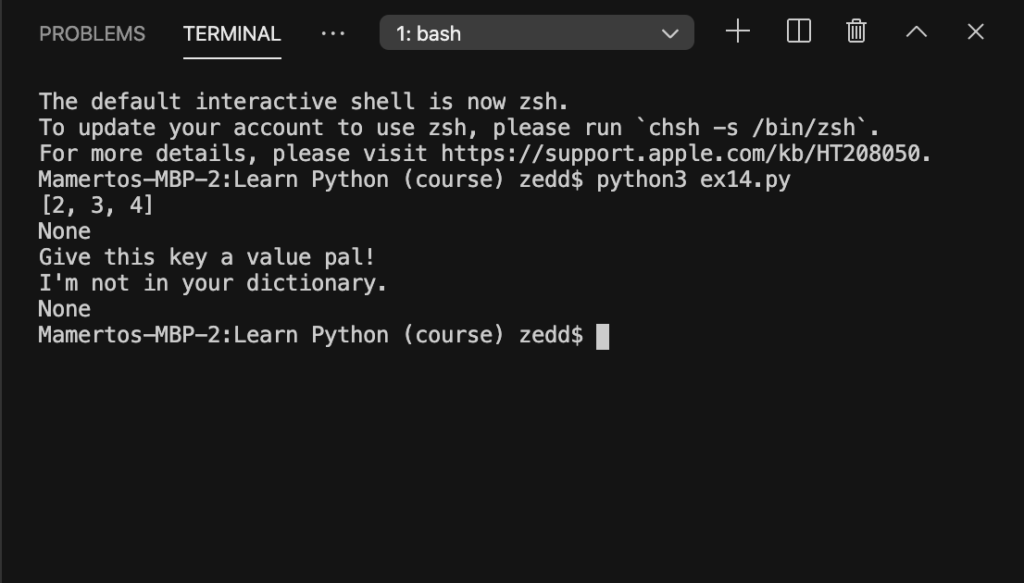Viewport: 1024px width, 583px height.
Task: Click the chevron arrow in bash dropdown
Action: tap(670, 33)
